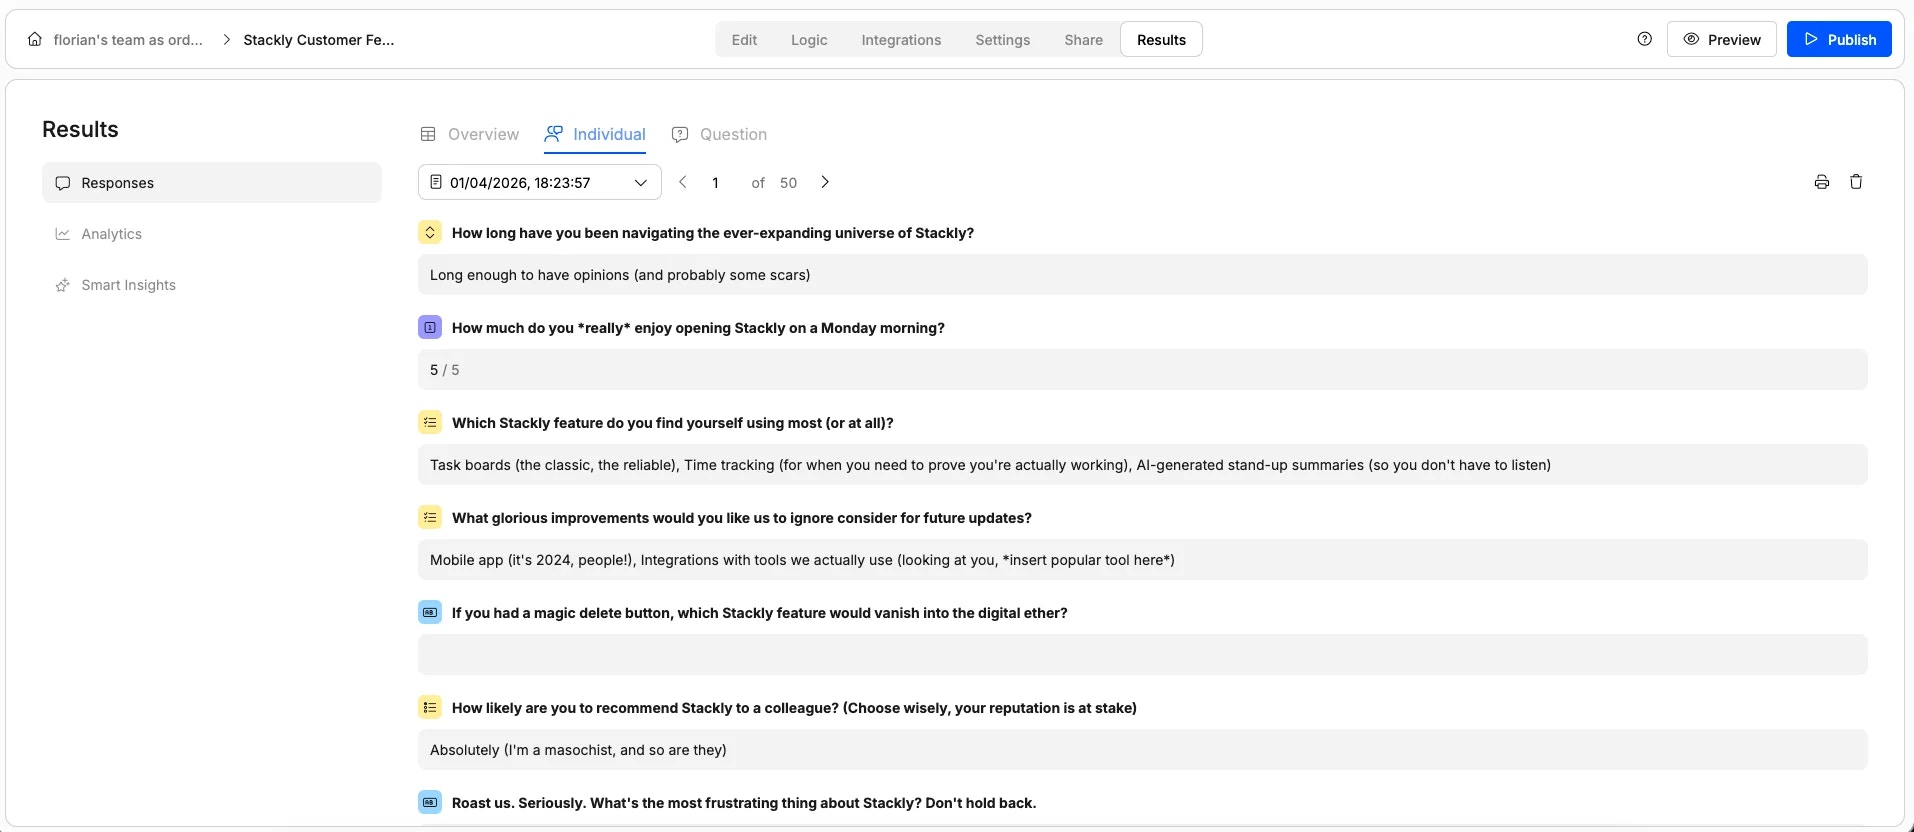Click the response number field showing 1
Viewport: 1914px width, 832px height.
[x=716, y=182]
